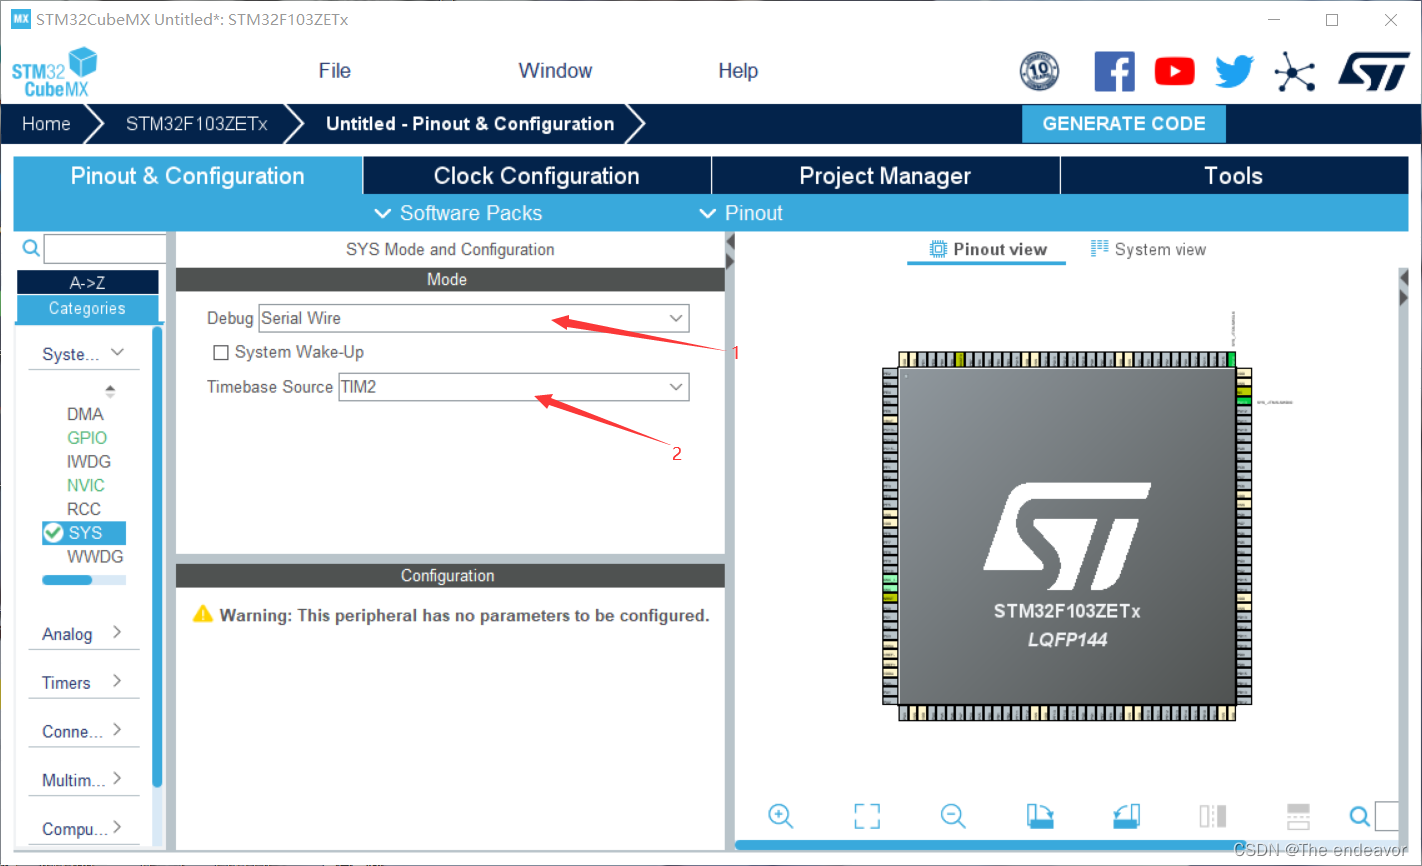Switch to the Tools tab
Screen dimensions: 1422x866
click(1234, 176)
